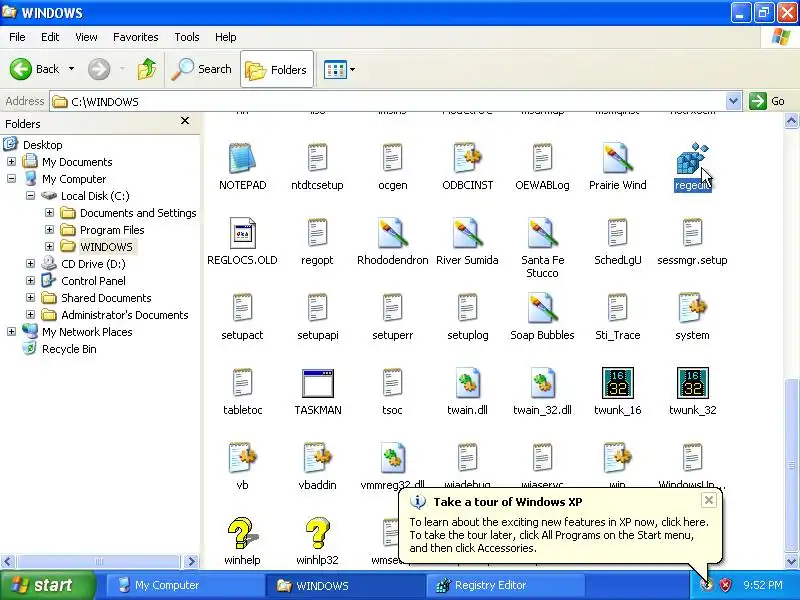Select the ntdtcsetup log file
This screenshot has height=600, width=800.
317,158
